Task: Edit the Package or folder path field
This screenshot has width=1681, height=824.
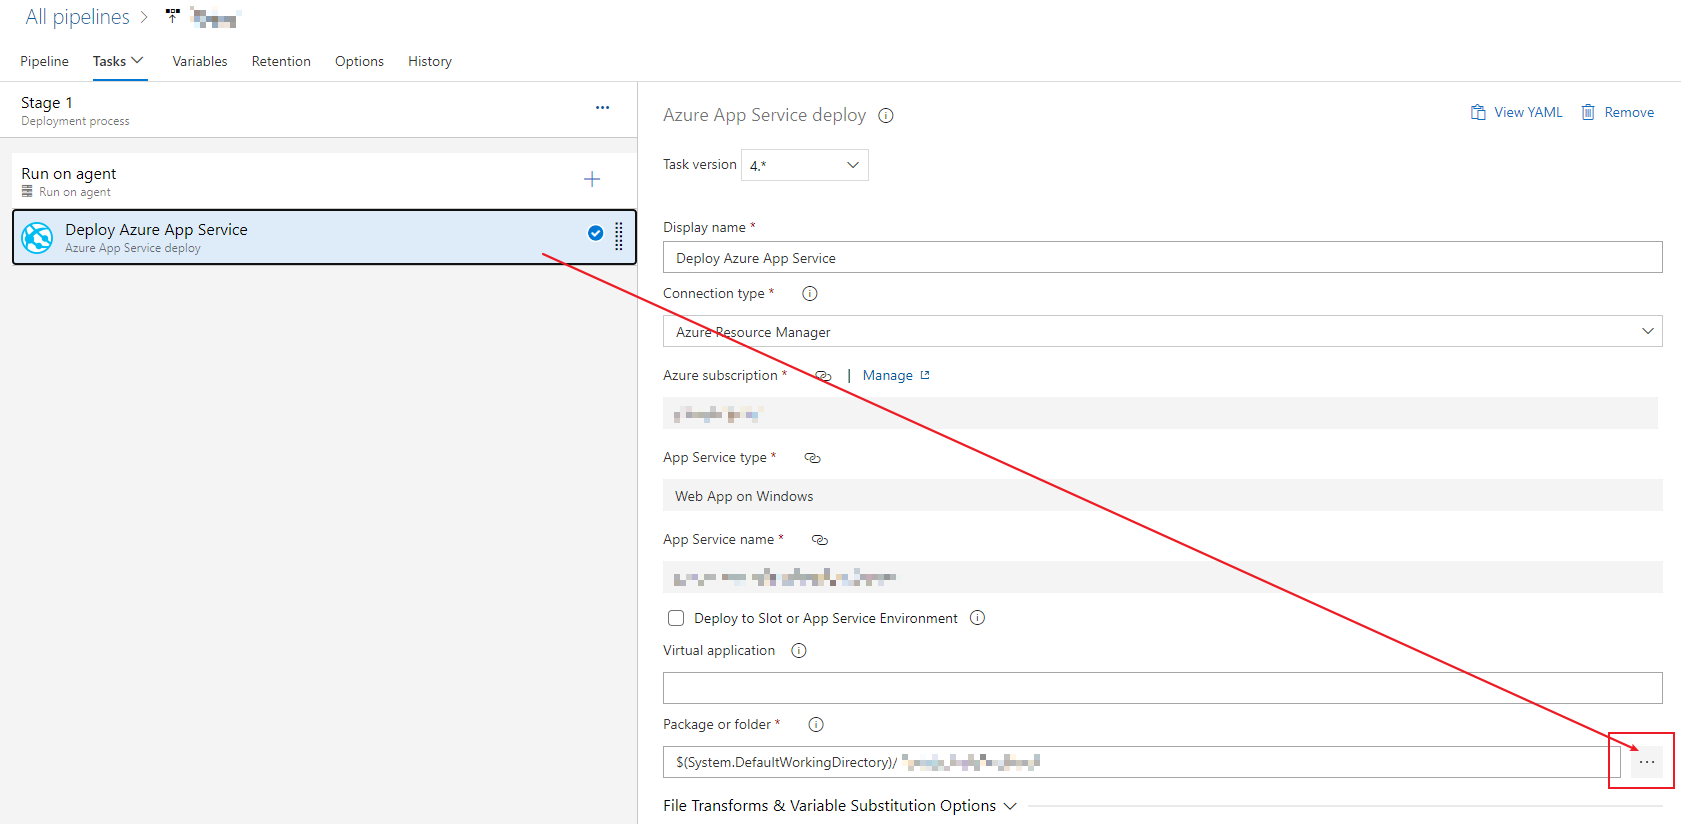Action: 1141,762
